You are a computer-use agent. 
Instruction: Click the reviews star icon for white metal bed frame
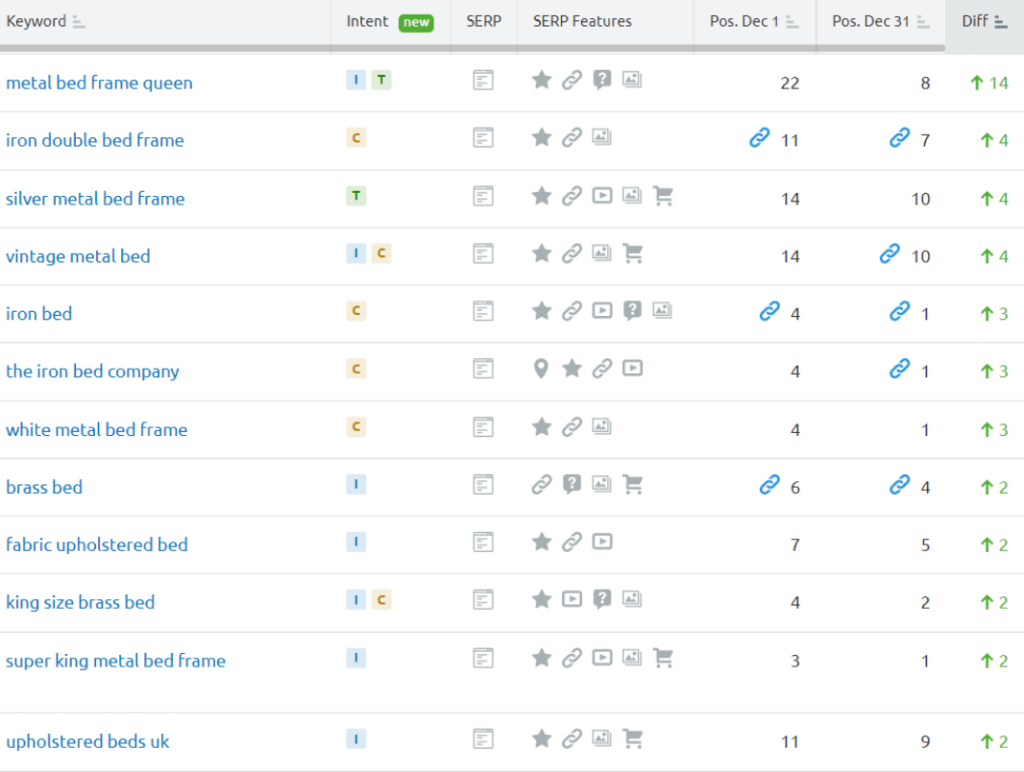pyautogui.click(x=541, y=427)
